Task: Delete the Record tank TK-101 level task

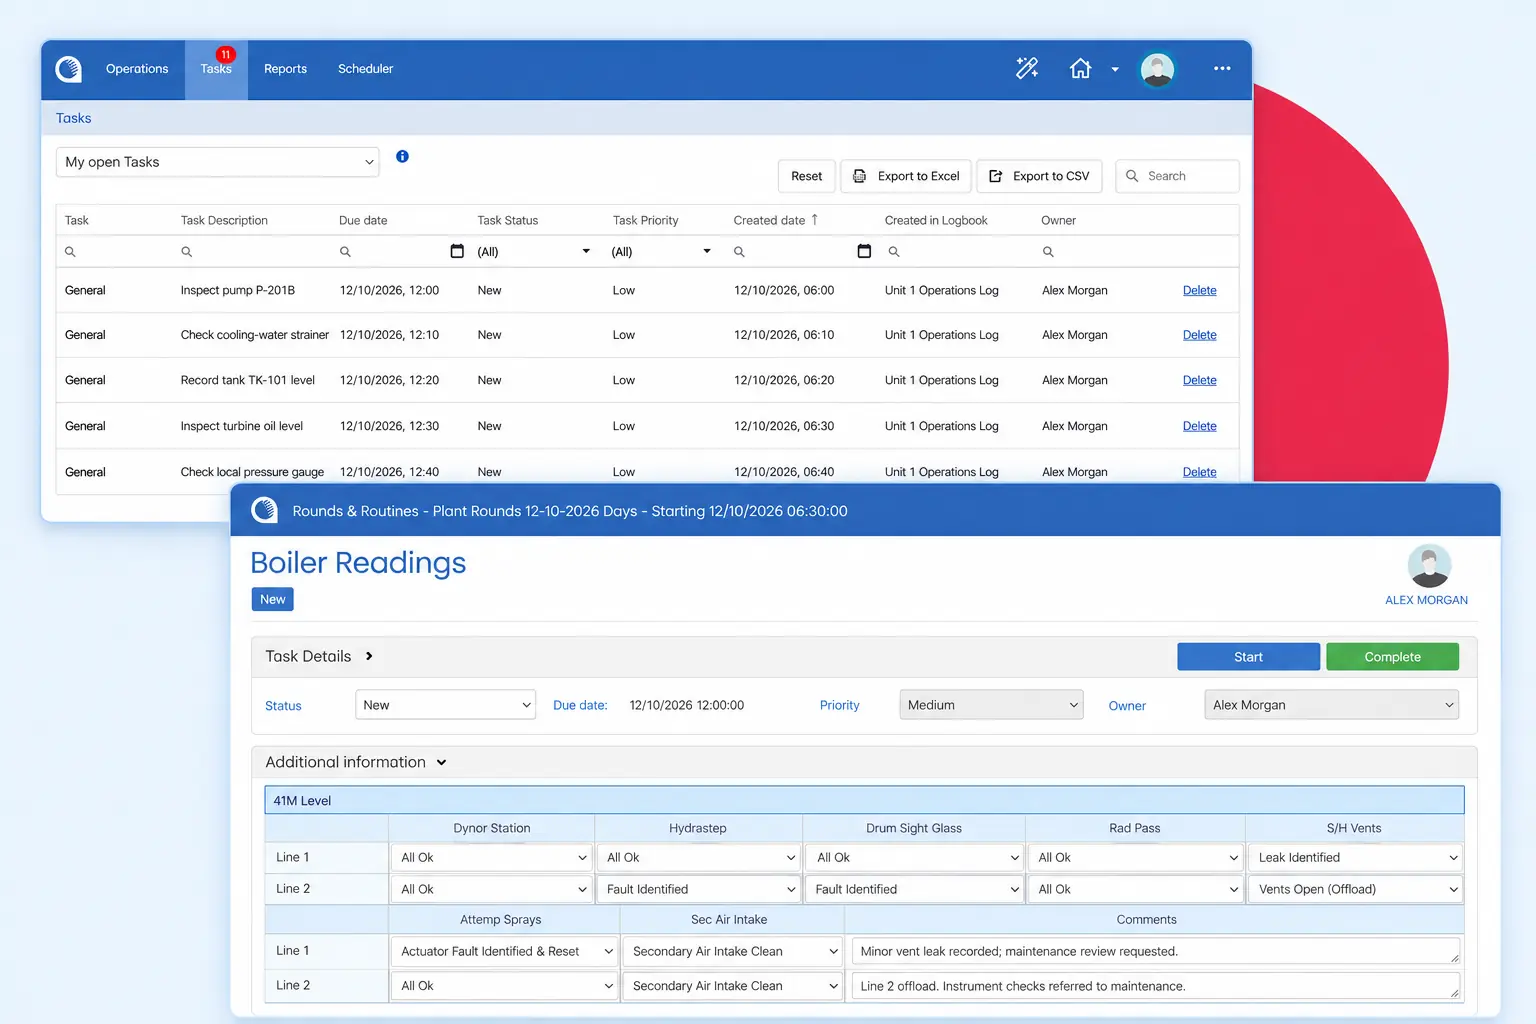Action: (1199, 380)
